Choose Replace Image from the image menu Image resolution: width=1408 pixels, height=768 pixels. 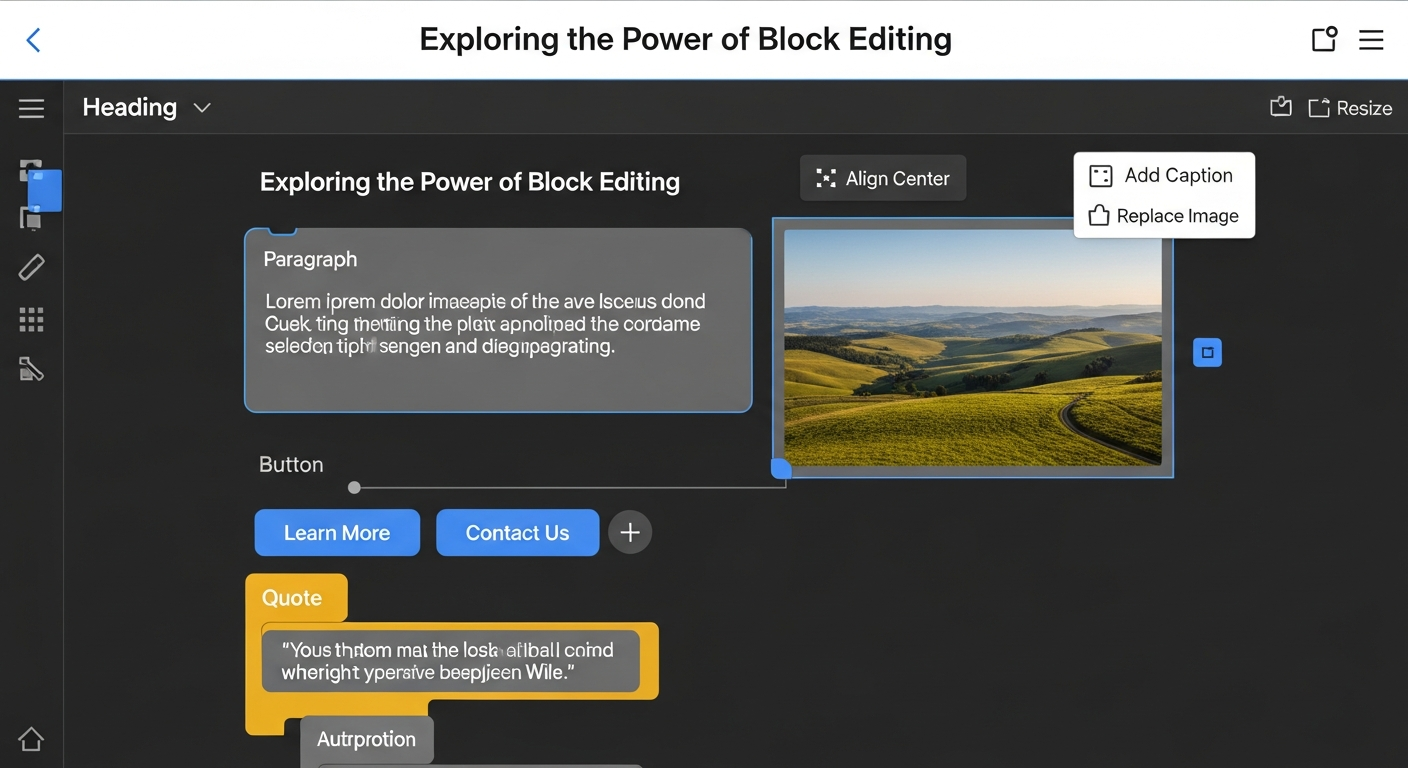1164,216
